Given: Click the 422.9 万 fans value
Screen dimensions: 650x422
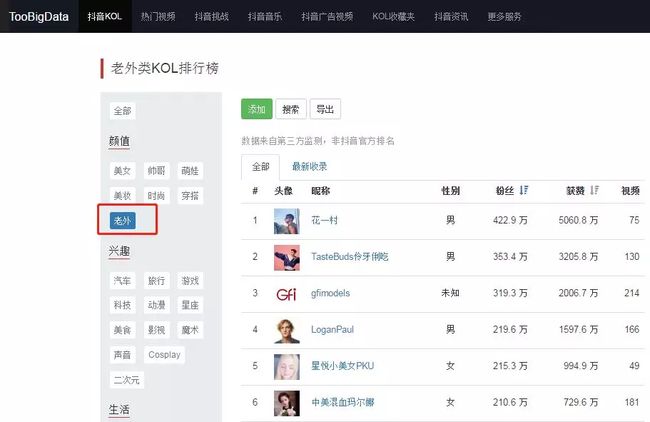Looking at the screenshot, I should tap(510, 220).
